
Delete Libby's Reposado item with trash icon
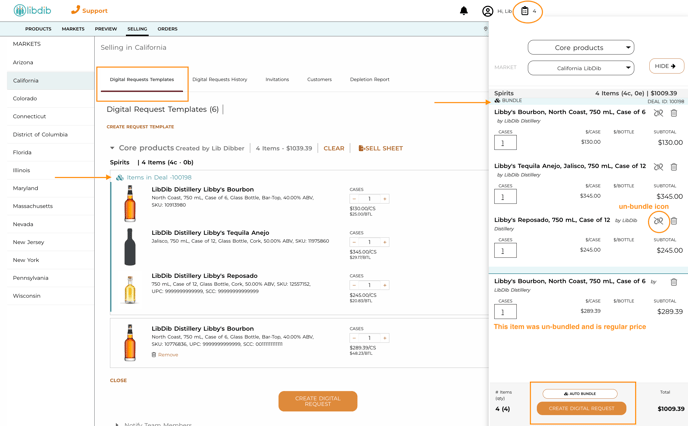click(x=674, y=221)
